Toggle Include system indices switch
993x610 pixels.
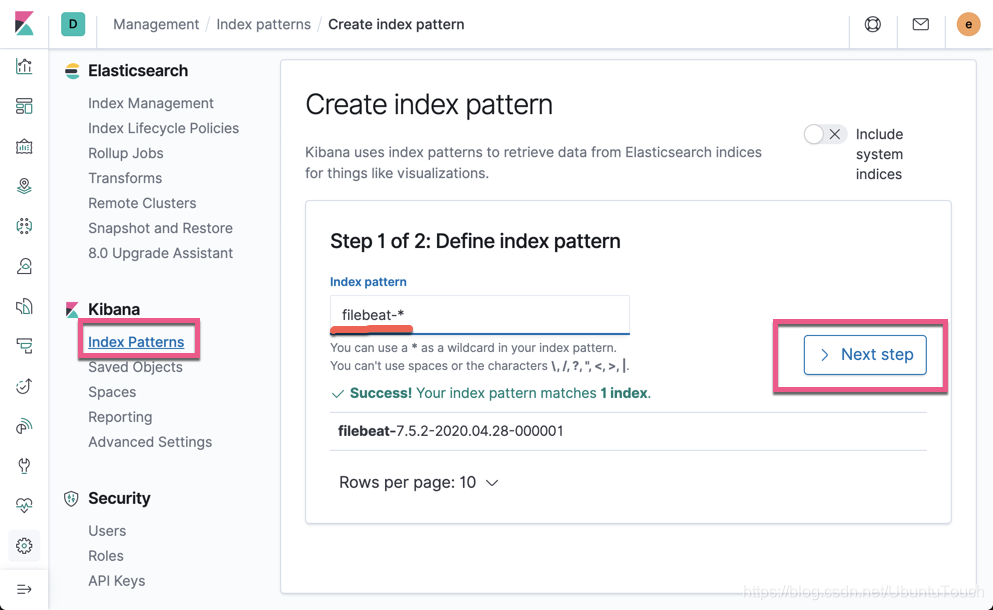[825, 134]
